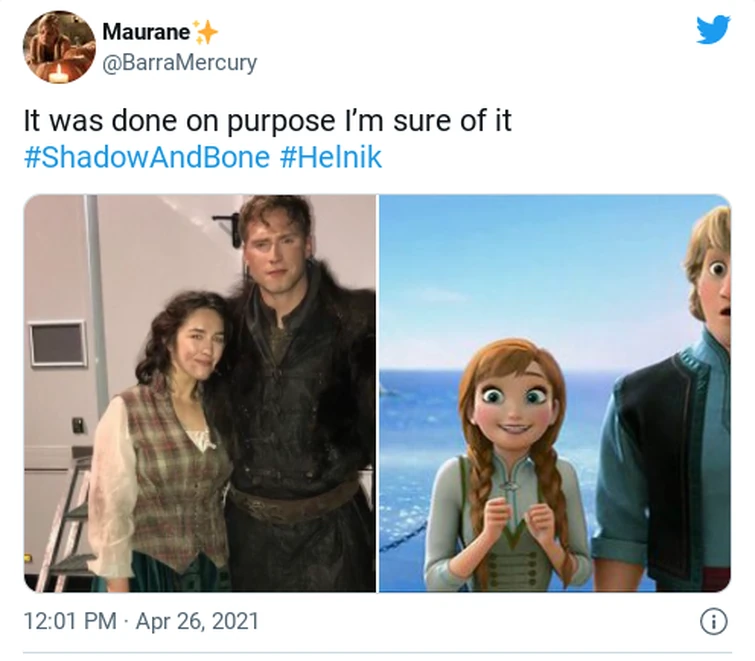Click the Maurane display name

click(146, 32)
